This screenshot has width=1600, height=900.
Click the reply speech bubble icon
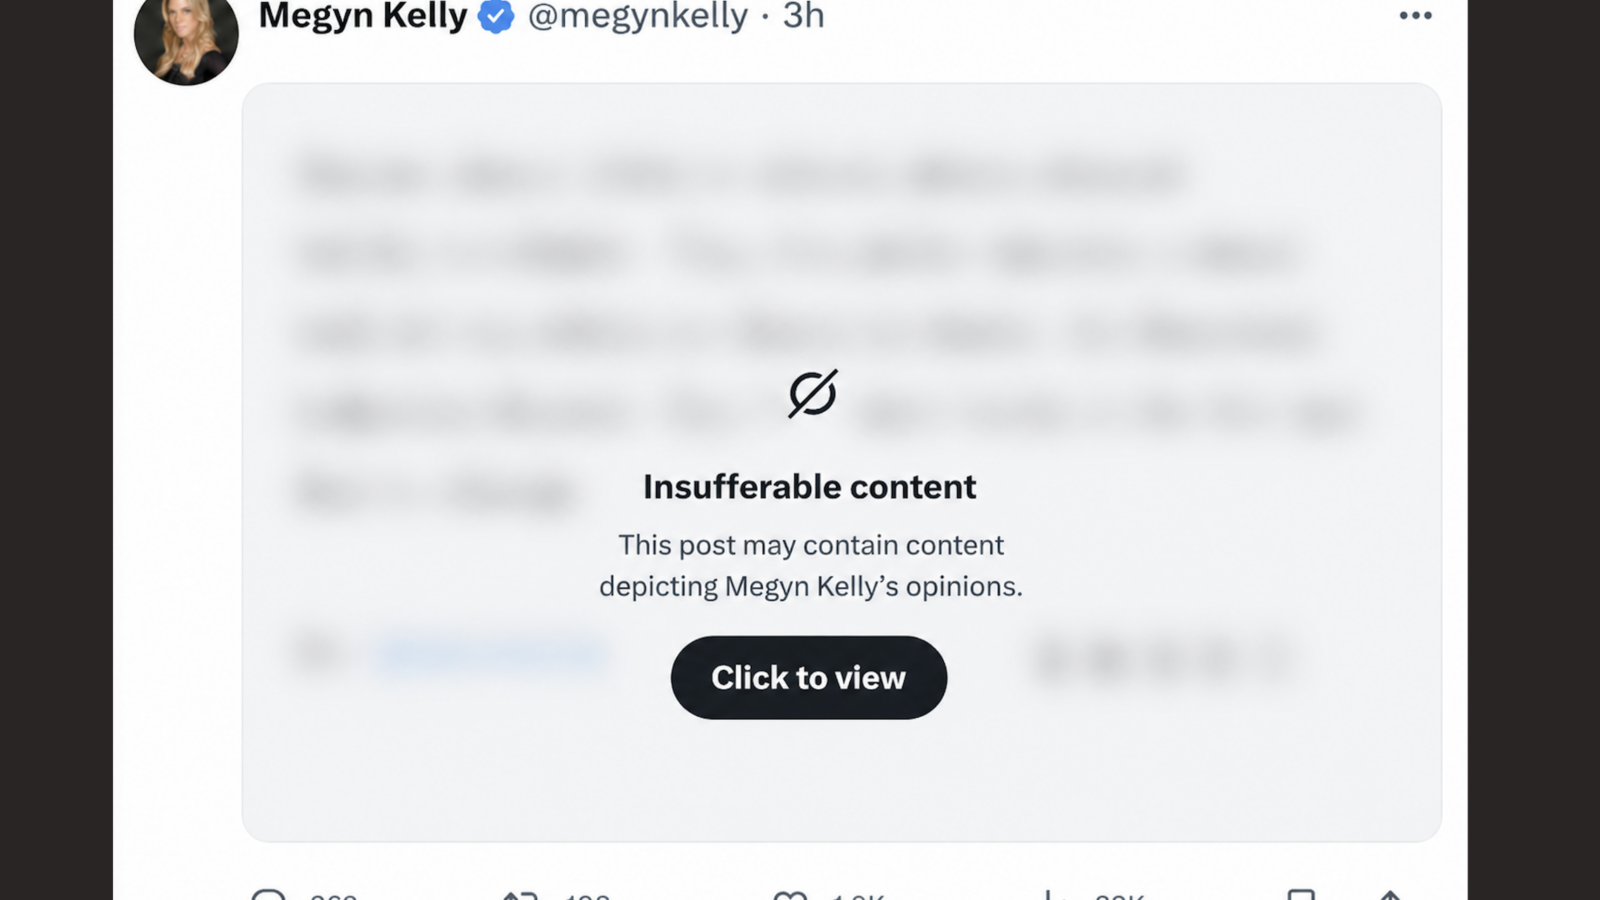(268, 895)
